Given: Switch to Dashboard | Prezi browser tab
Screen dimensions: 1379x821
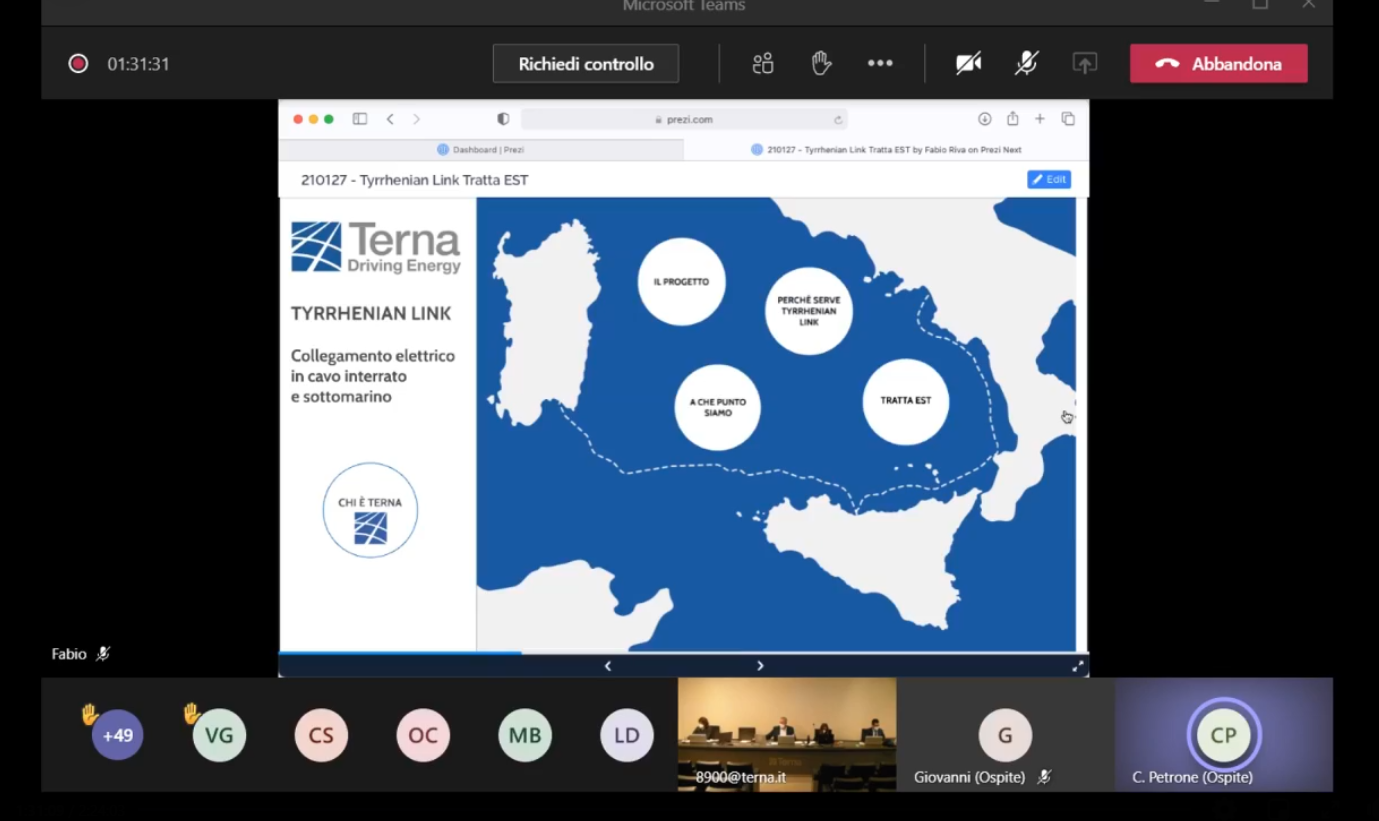Looking at the screenshot, I should 481,150.
